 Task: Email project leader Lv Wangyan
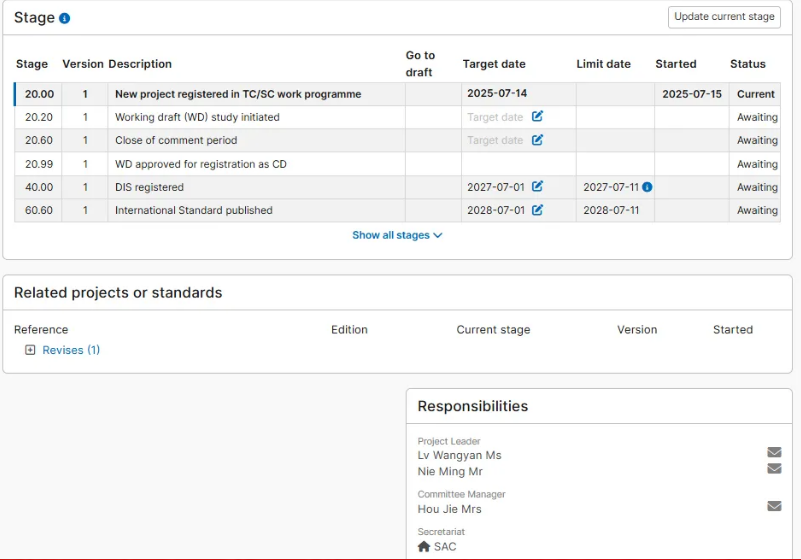pyautogui.click(x=774, y=452)
